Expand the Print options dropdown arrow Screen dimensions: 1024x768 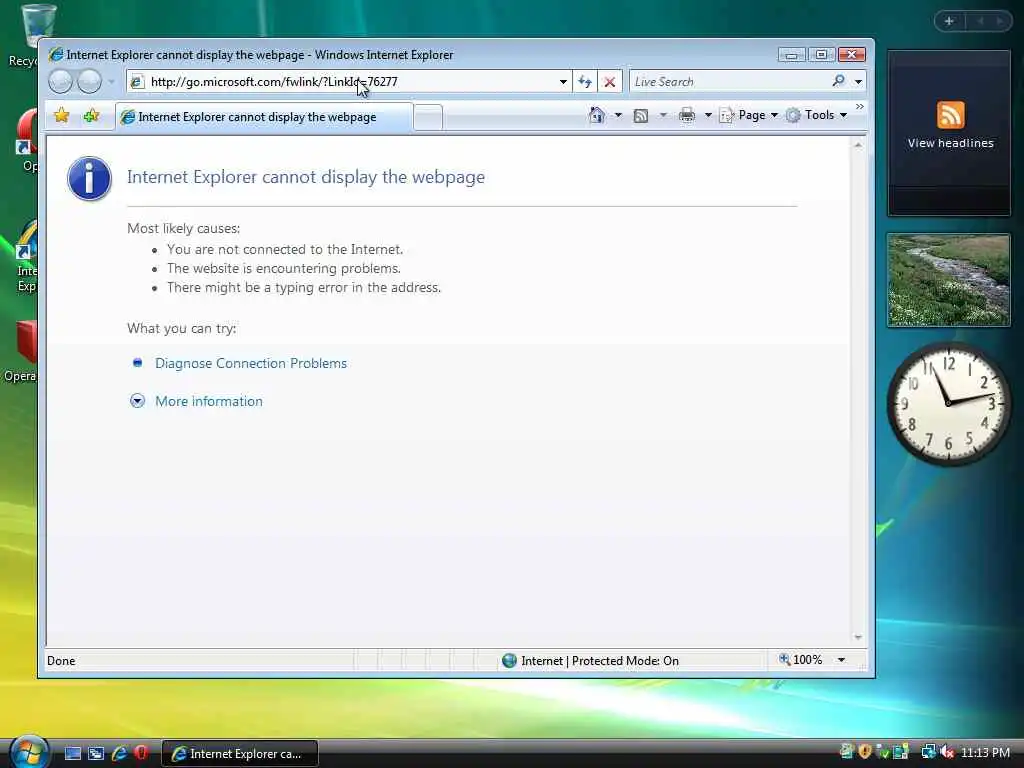(708, 115)
